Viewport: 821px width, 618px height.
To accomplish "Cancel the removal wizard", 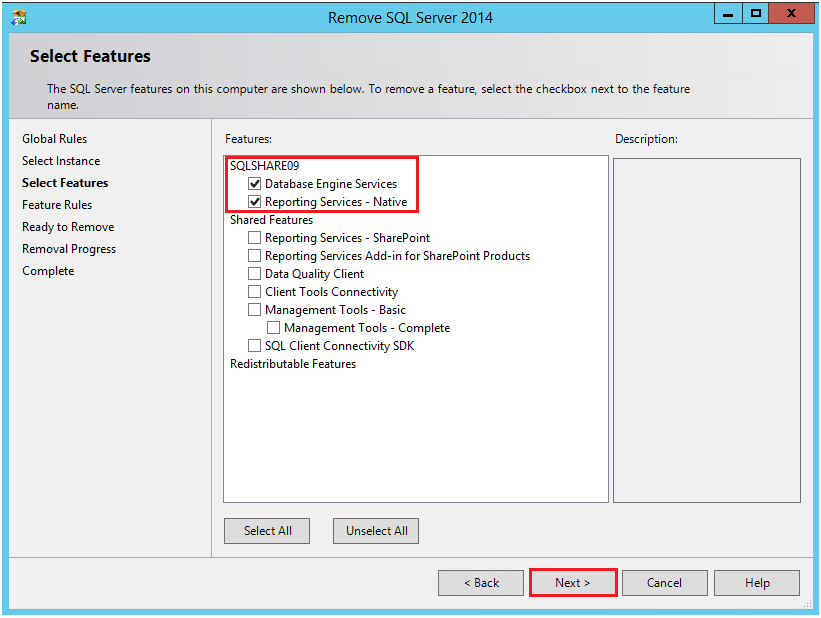I will [x=664, y=583].
